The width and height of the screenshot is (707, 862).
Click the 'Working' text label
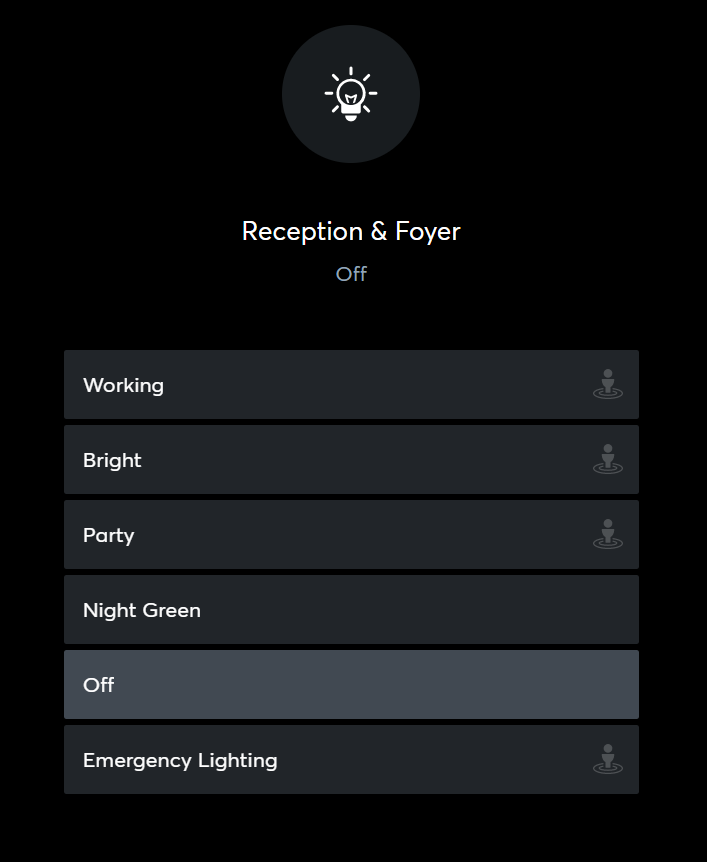coord(123,385)
